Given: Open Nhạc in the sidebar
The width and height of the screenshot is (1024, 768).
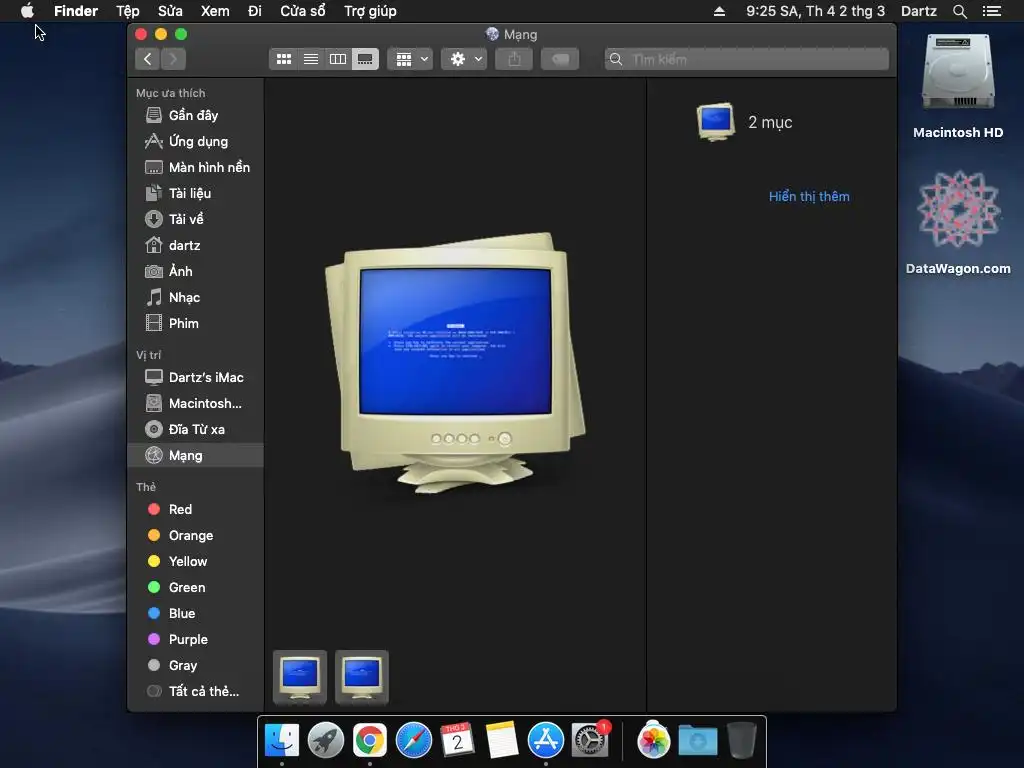Looking at the screenshot, I should [x=195, y=298].
